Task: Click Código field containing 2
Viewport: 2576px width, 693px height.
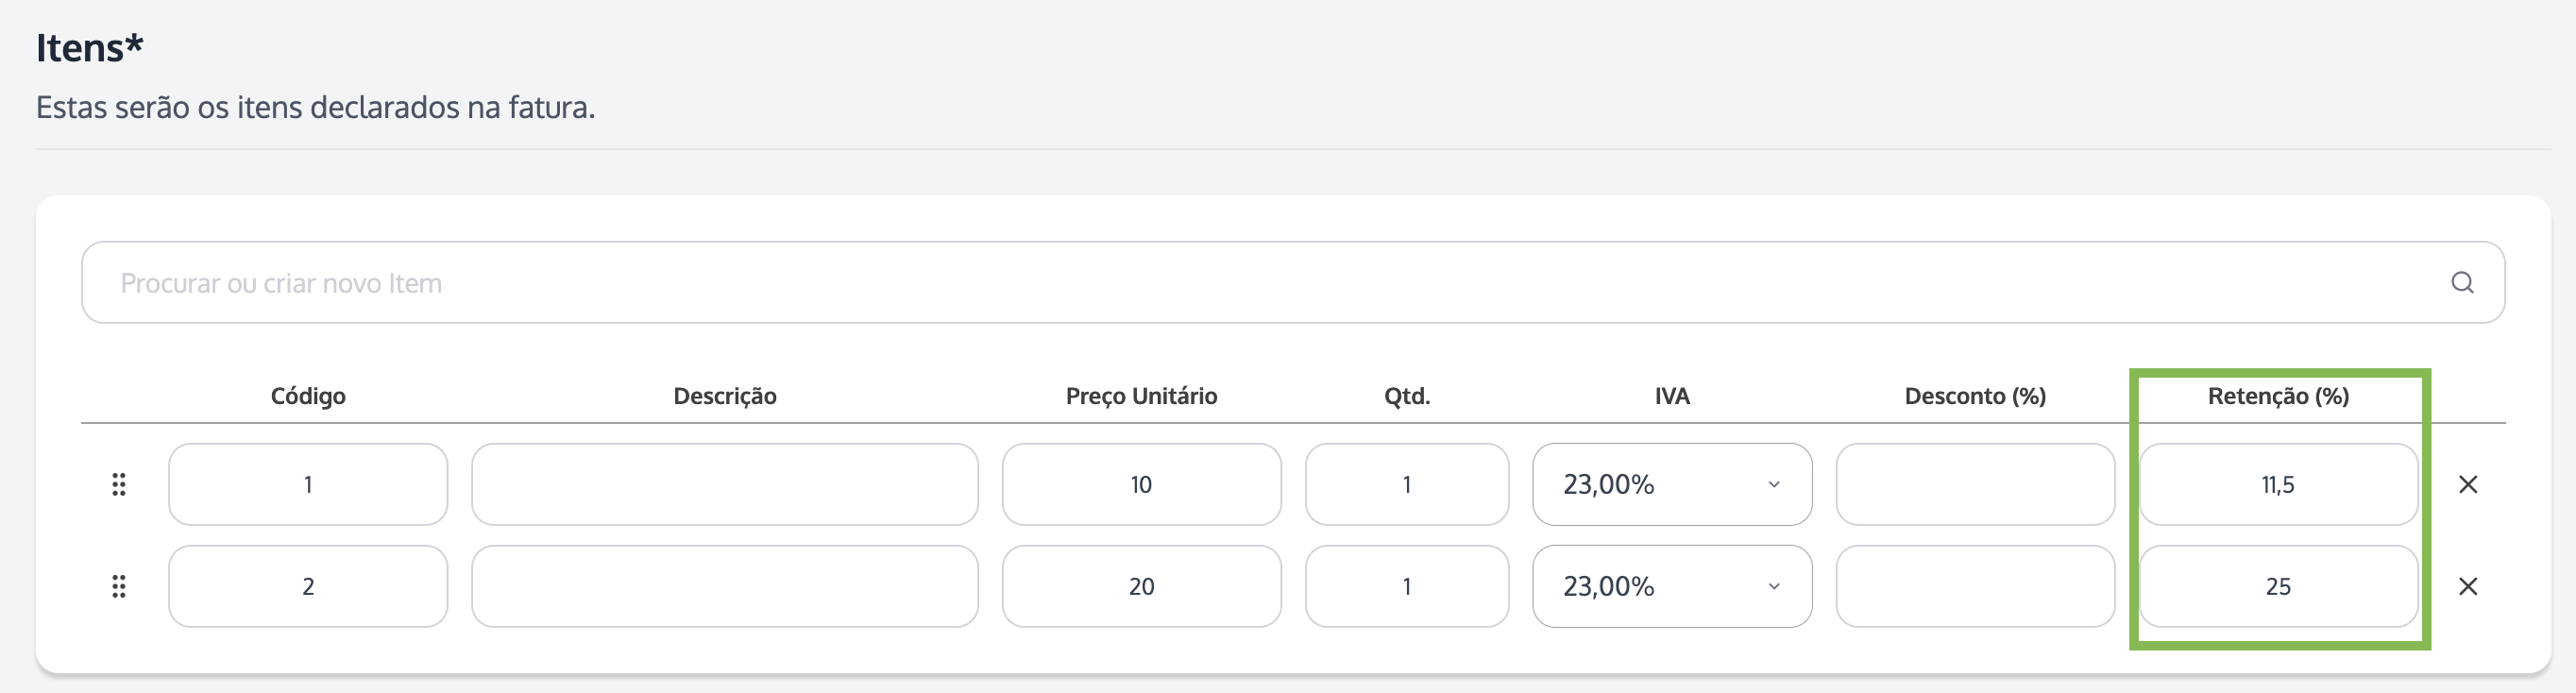Action: [x=308, y=586]
